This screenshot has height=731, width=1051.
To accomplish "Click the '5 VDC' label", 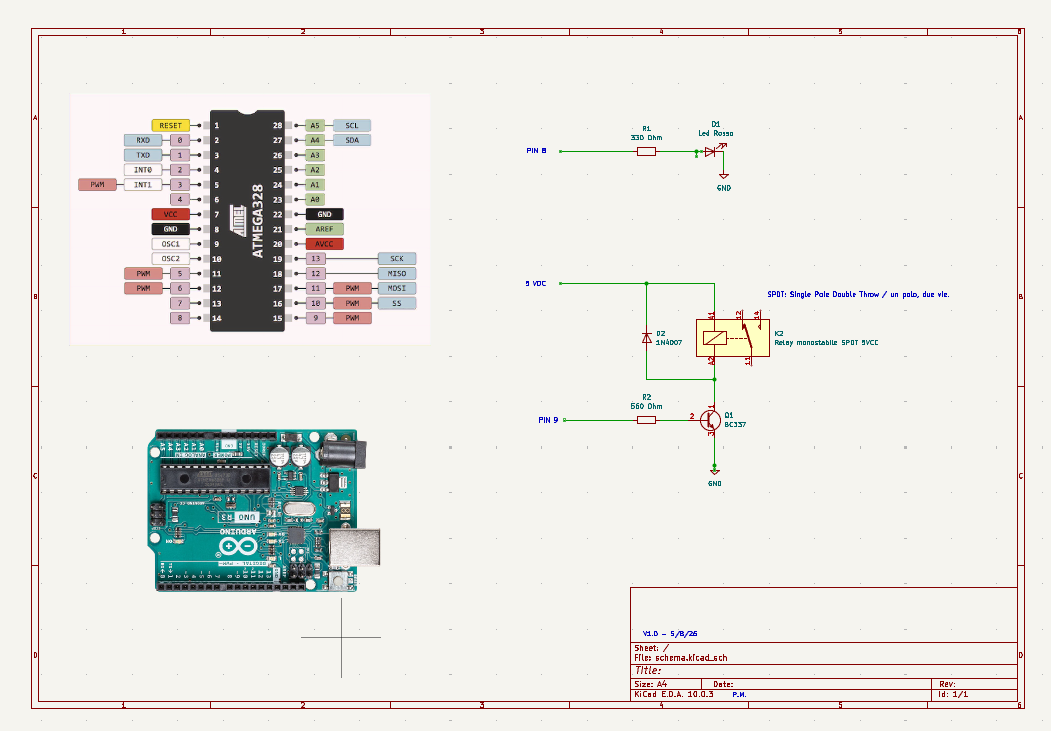I will coord(536,283).
